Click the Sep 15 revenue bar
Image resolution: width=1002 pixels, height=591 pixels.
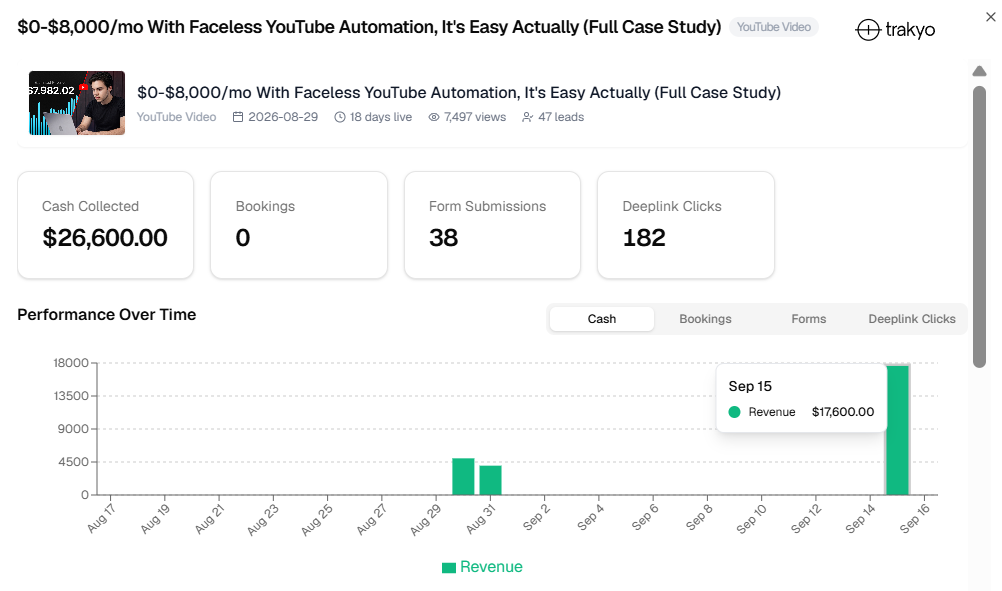898,430
